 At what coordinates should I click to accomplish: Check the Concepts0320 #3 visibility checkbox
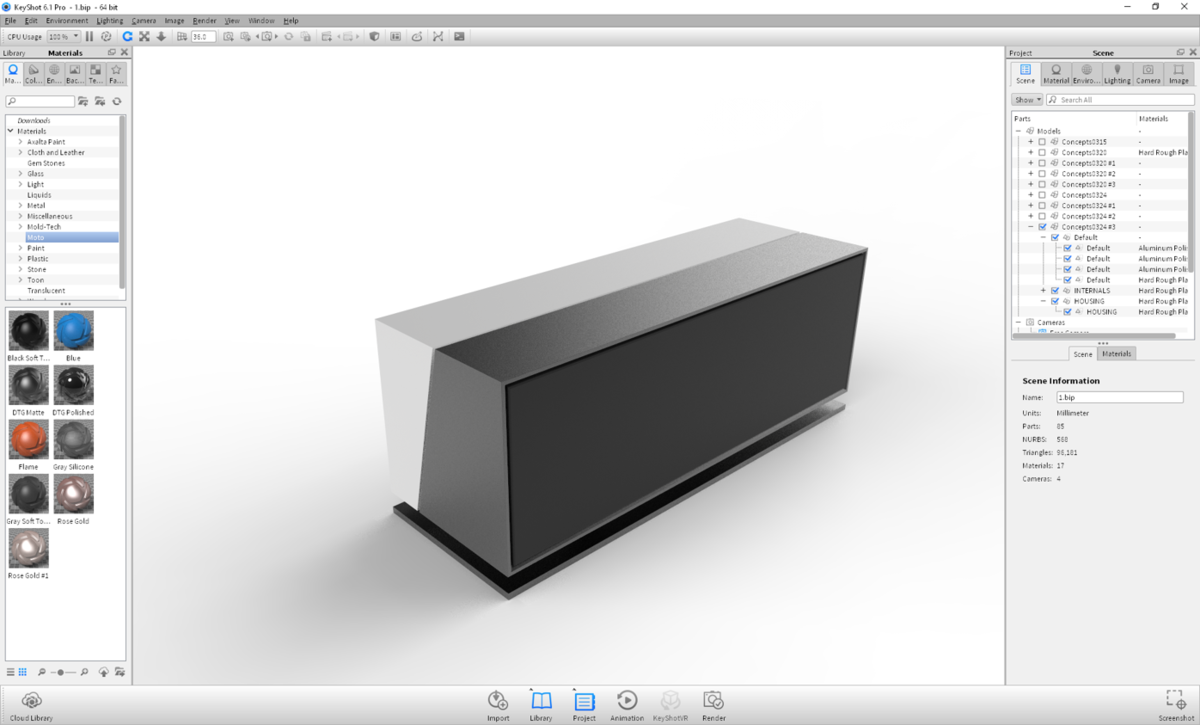1042,184
